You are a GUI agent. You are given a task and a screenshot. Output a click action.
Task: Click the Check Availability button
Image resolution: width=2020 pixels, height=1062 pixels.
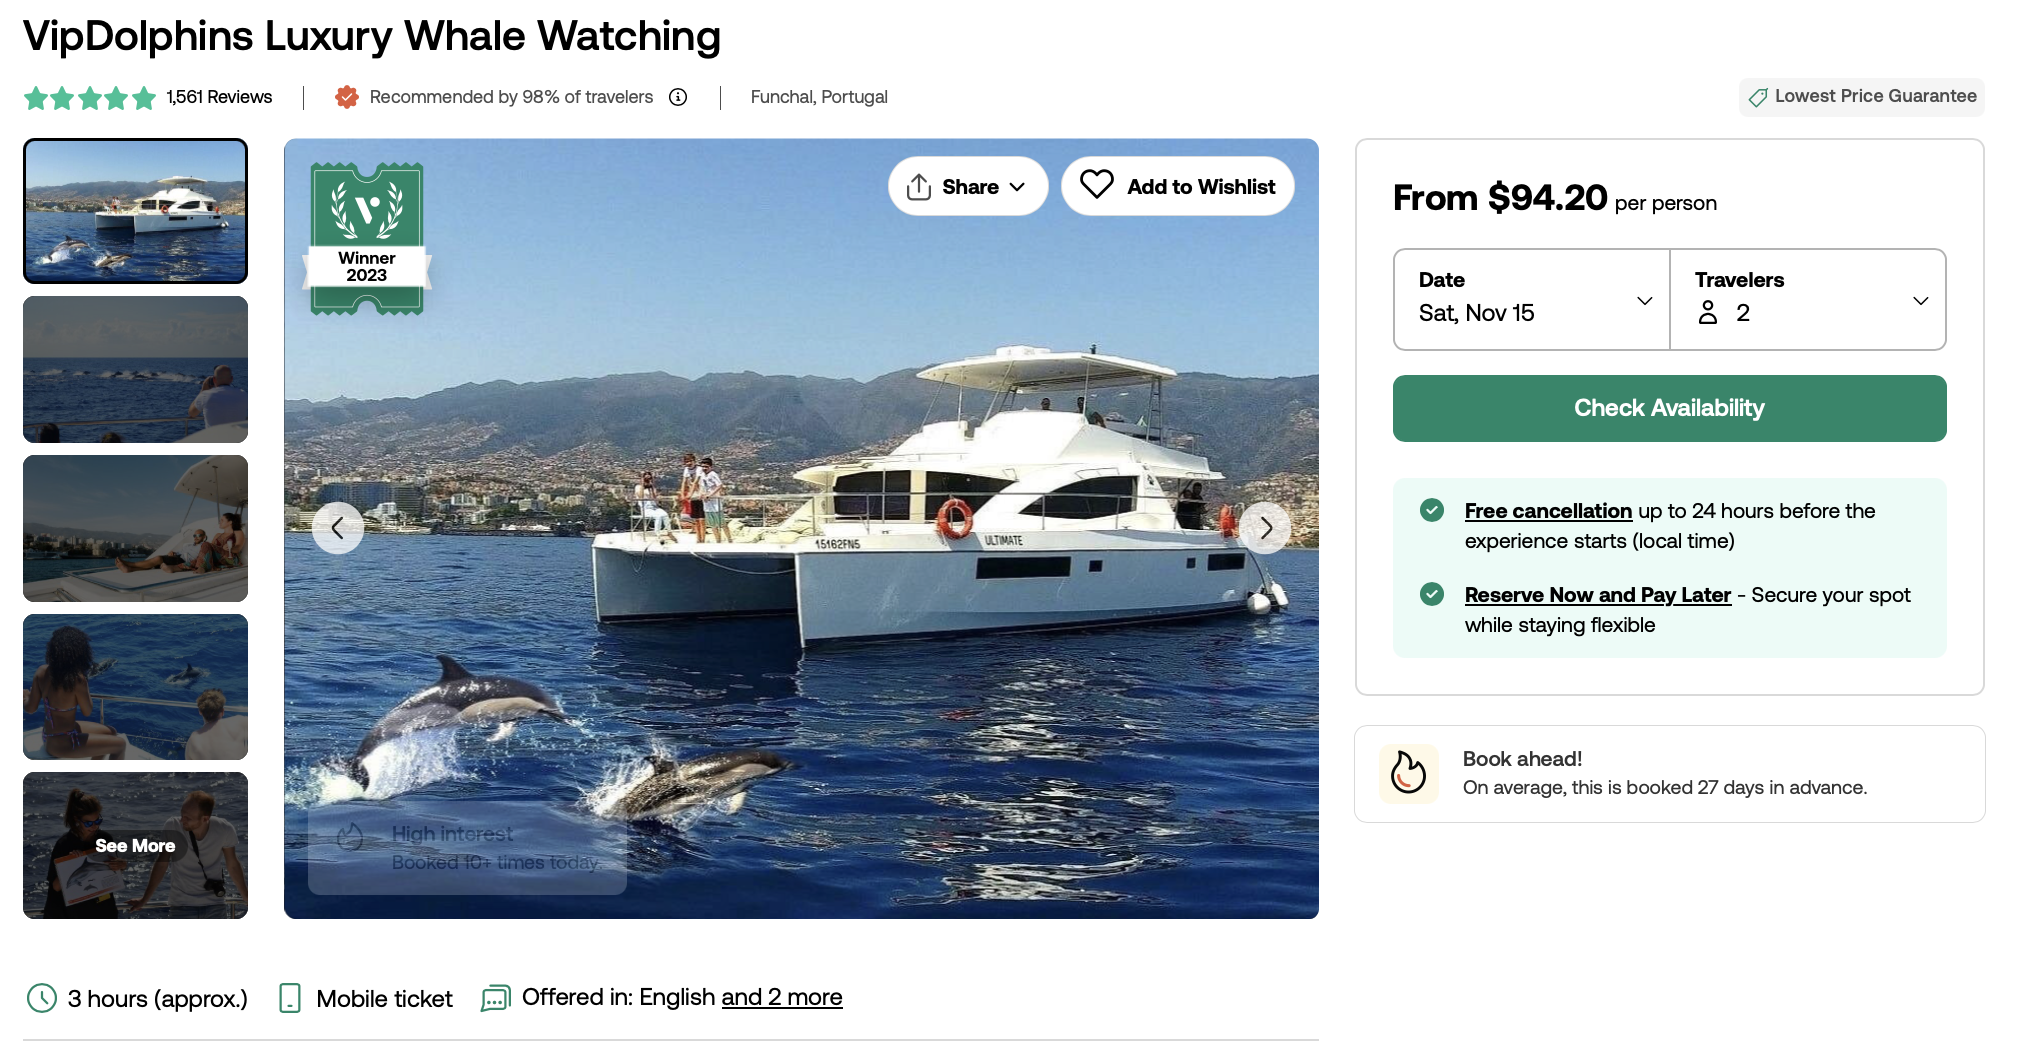tap(1669, 408)
